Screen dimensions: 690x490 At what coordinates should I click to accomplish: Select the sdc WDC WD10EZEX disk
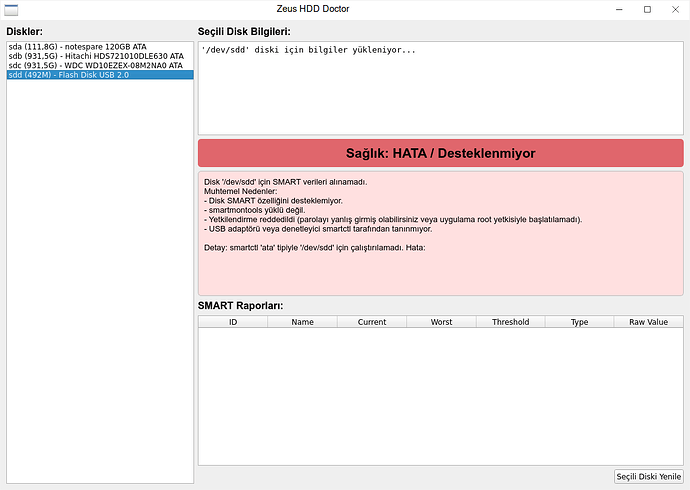pos(100,65)
